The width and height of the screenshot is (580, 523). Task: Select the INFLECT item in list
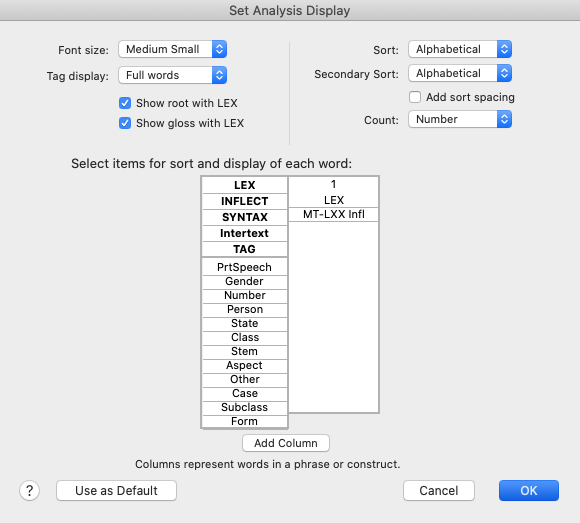245,201
